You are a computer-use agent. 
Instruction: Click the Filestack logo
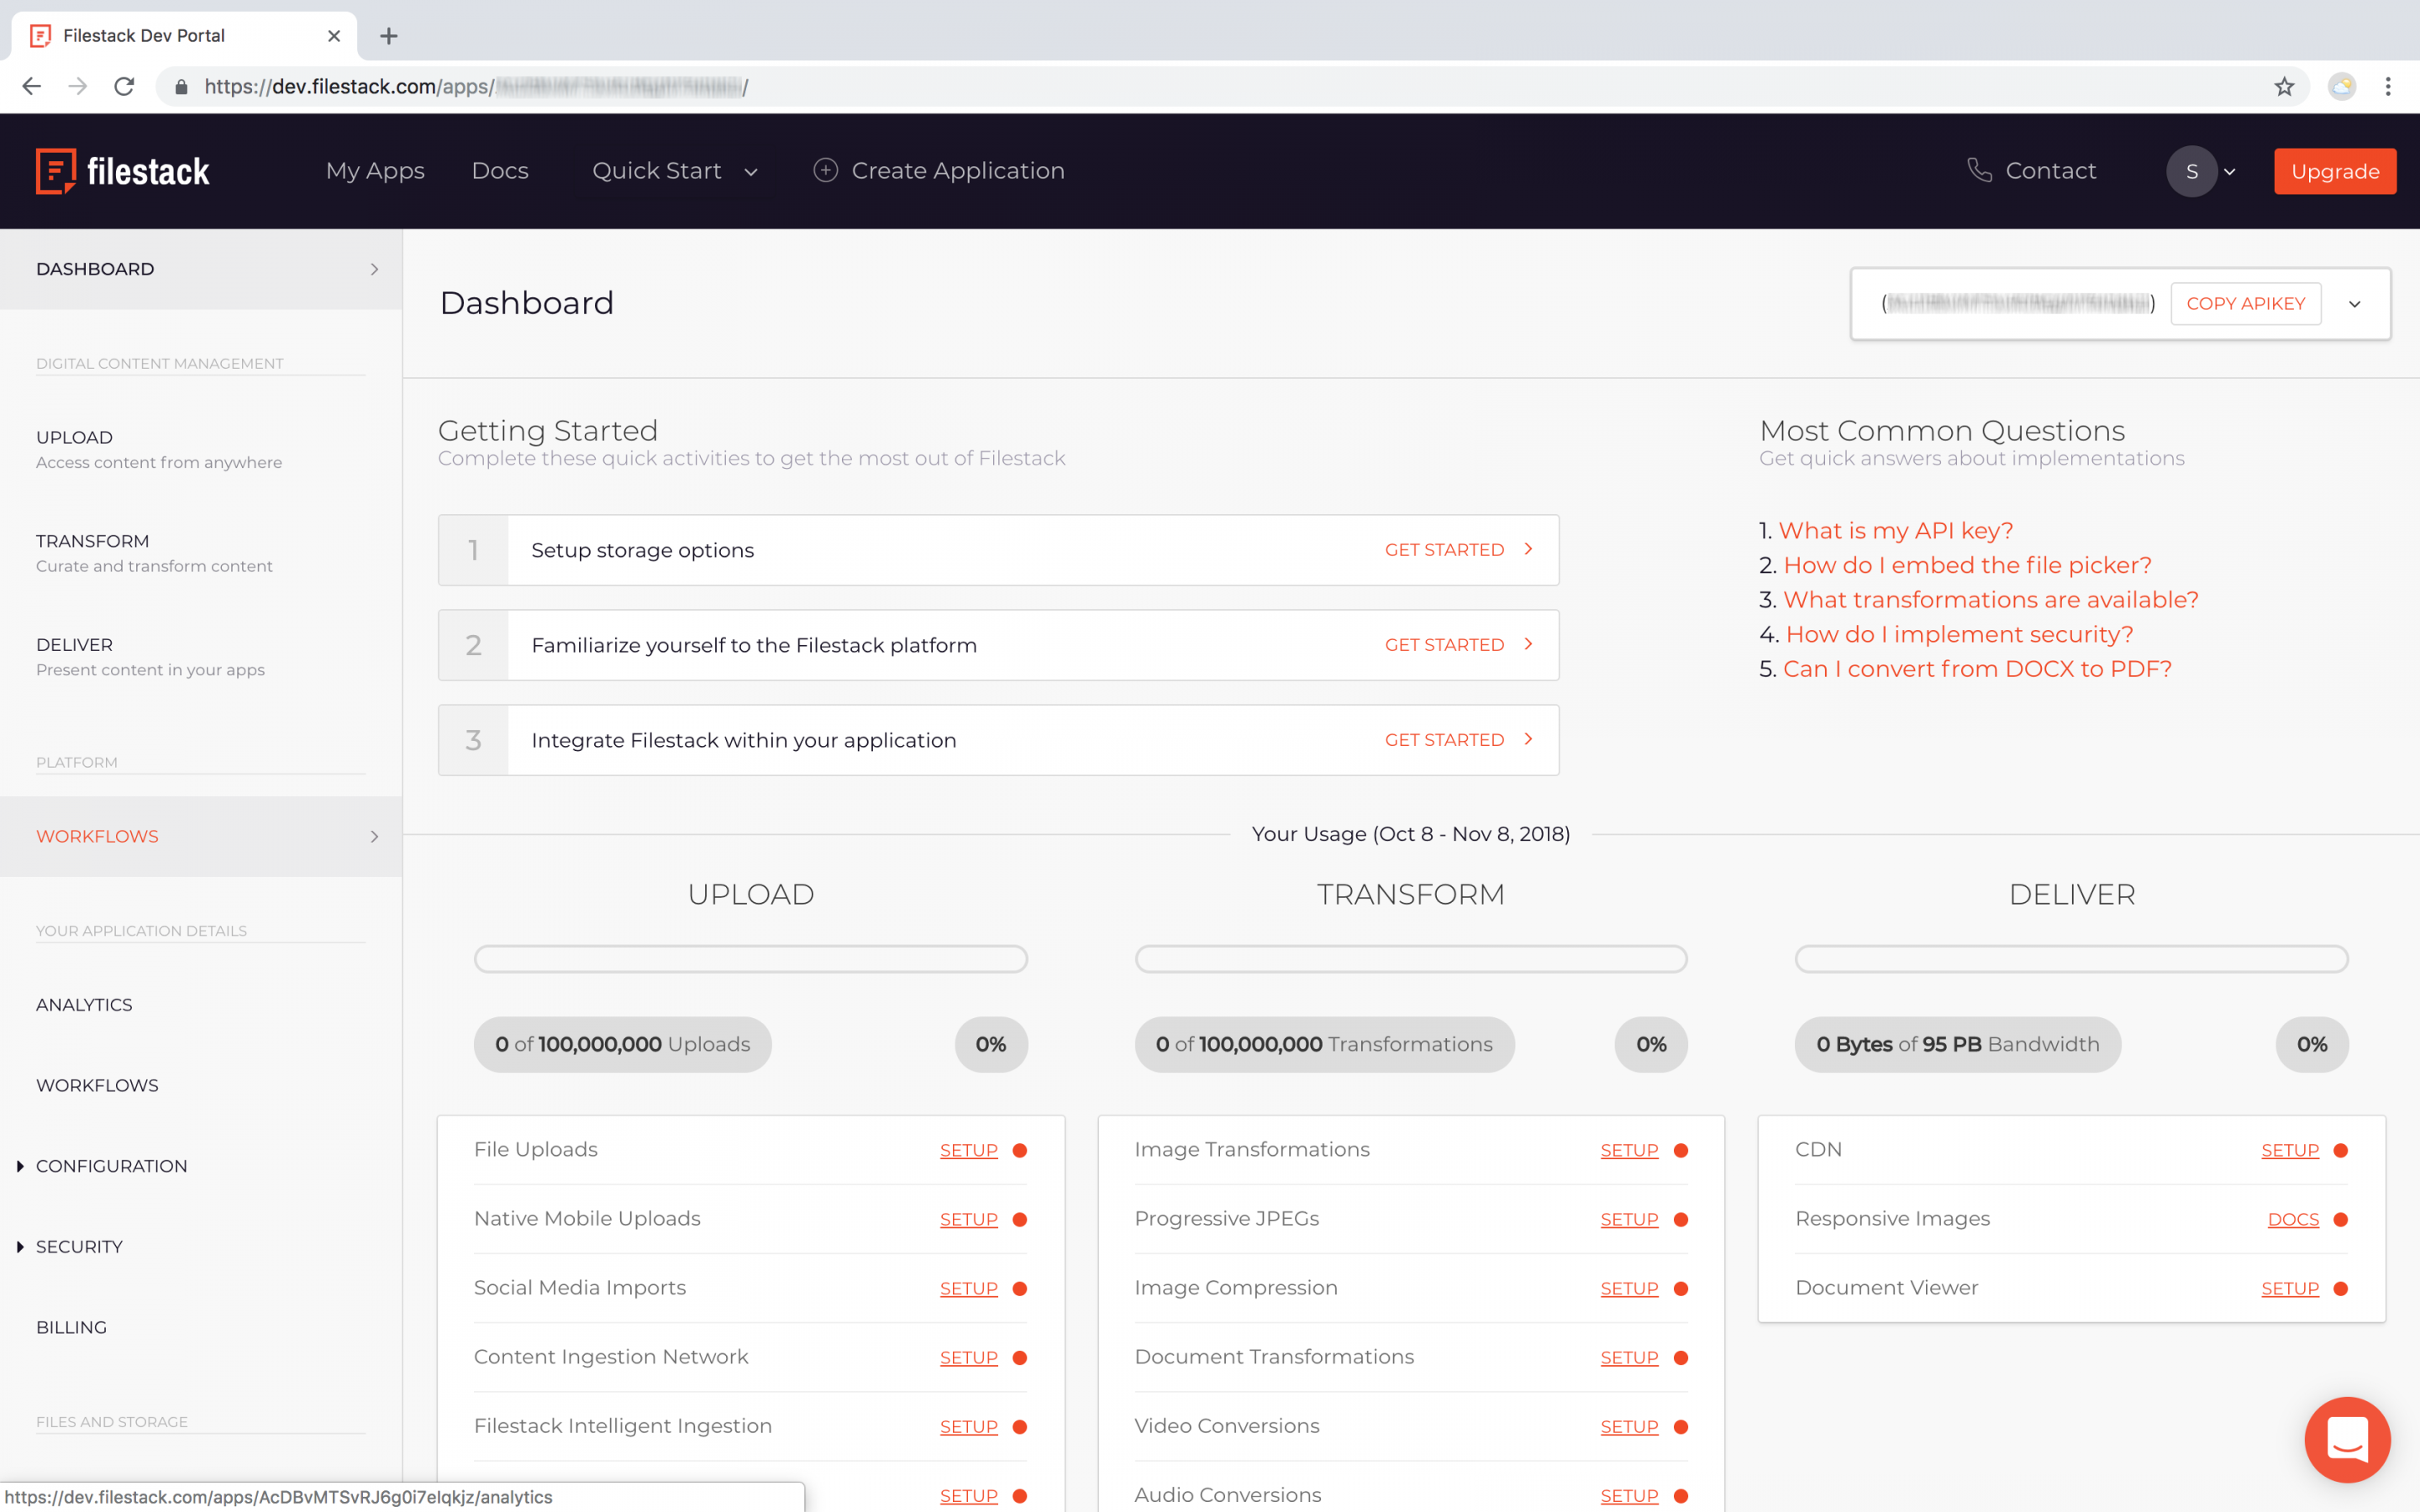[122, 171]
